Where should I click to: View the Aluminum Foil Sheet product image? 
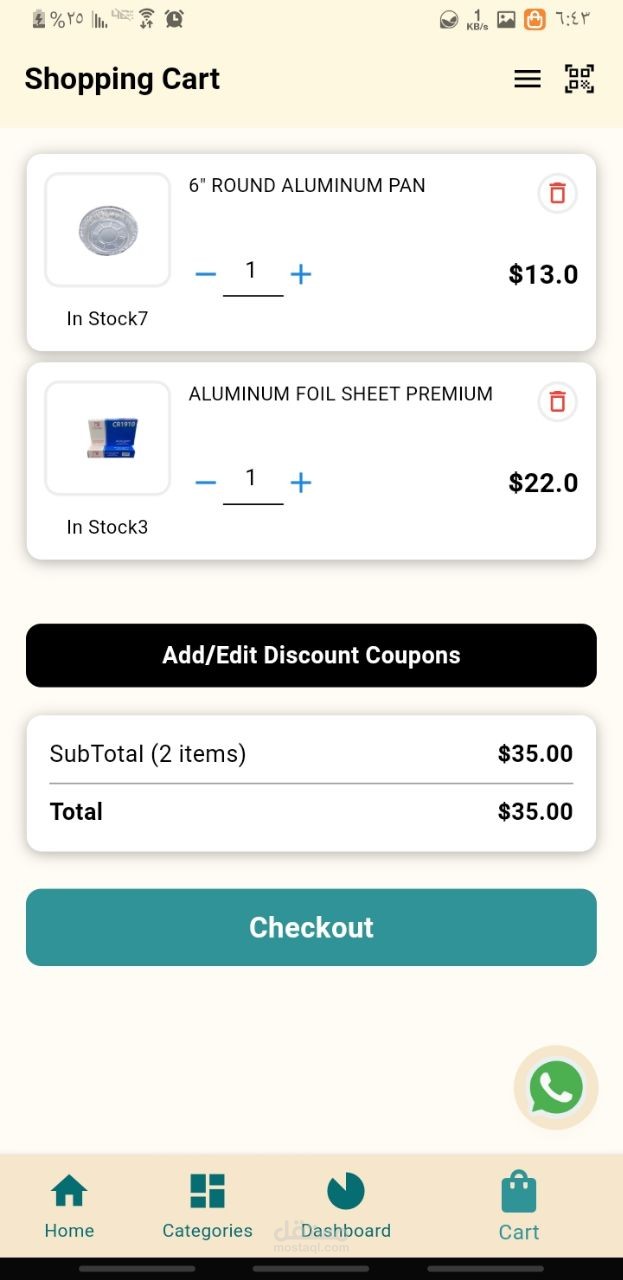107,438
